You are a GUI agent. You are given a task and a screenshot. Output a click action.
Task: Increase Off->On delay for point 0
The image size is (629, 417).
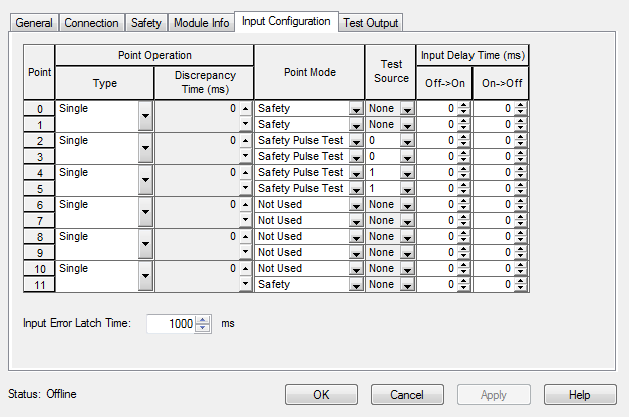[x=464, y=105]
